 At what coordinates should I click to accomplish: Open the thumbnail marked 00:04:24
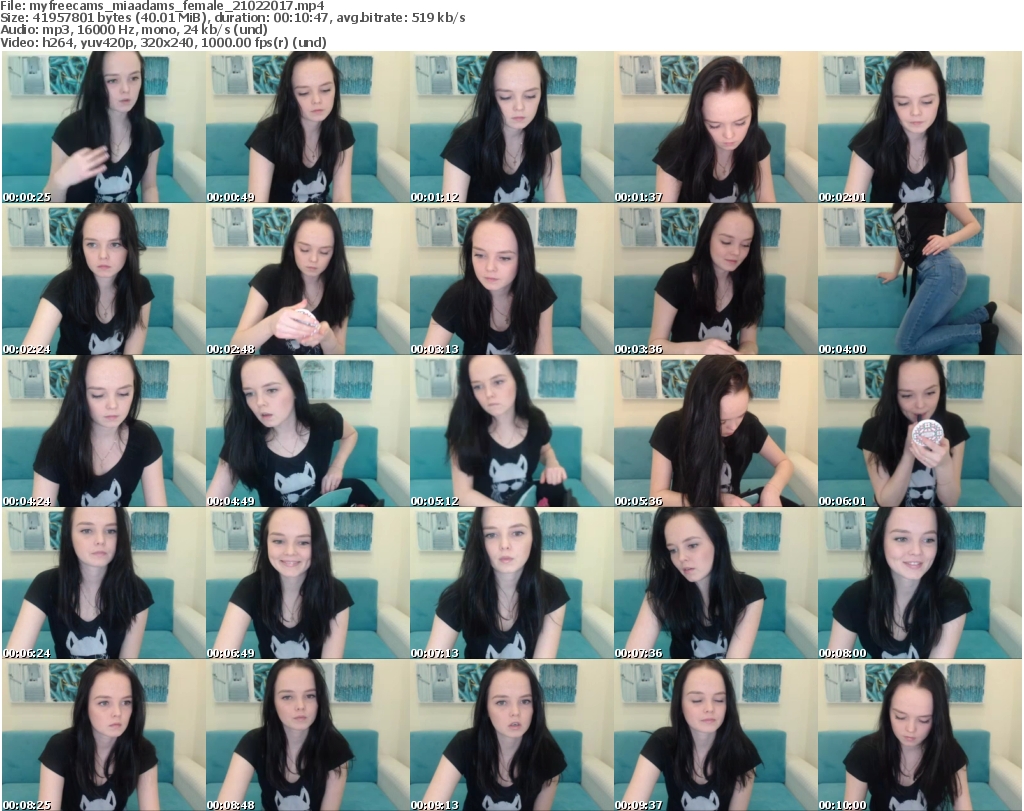coord(104,432)
